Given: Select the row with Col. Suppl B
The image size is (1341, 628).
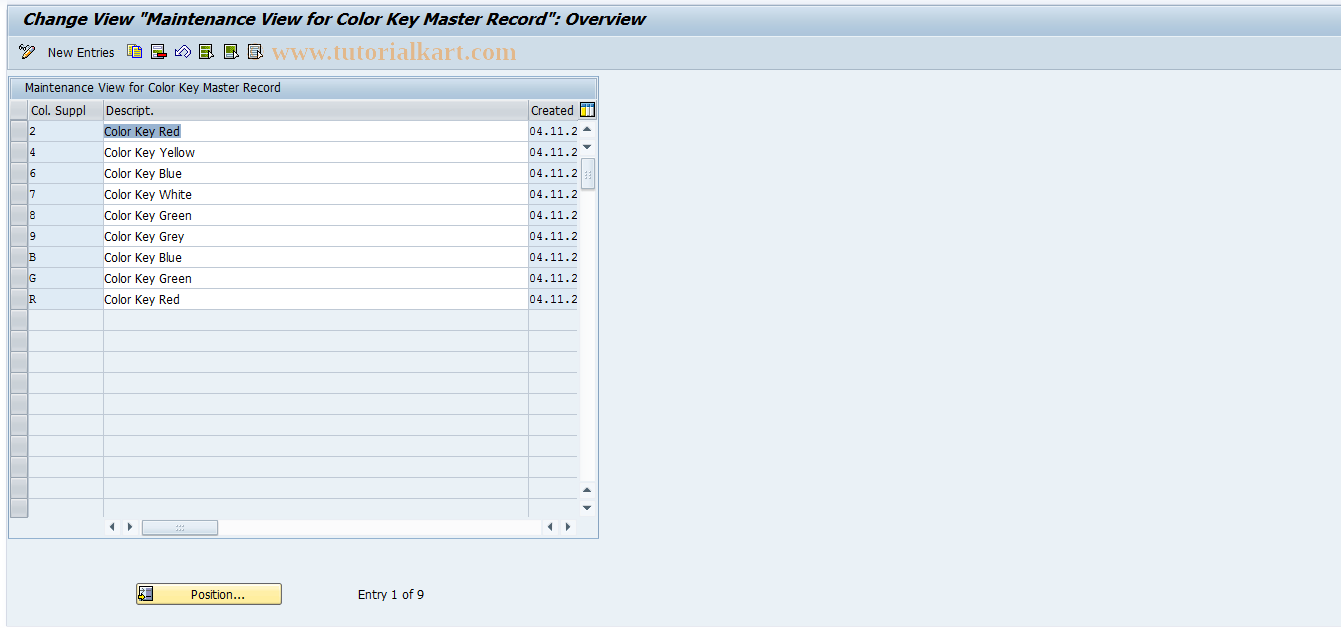Looking at the screenshot, I should (19, 257).
